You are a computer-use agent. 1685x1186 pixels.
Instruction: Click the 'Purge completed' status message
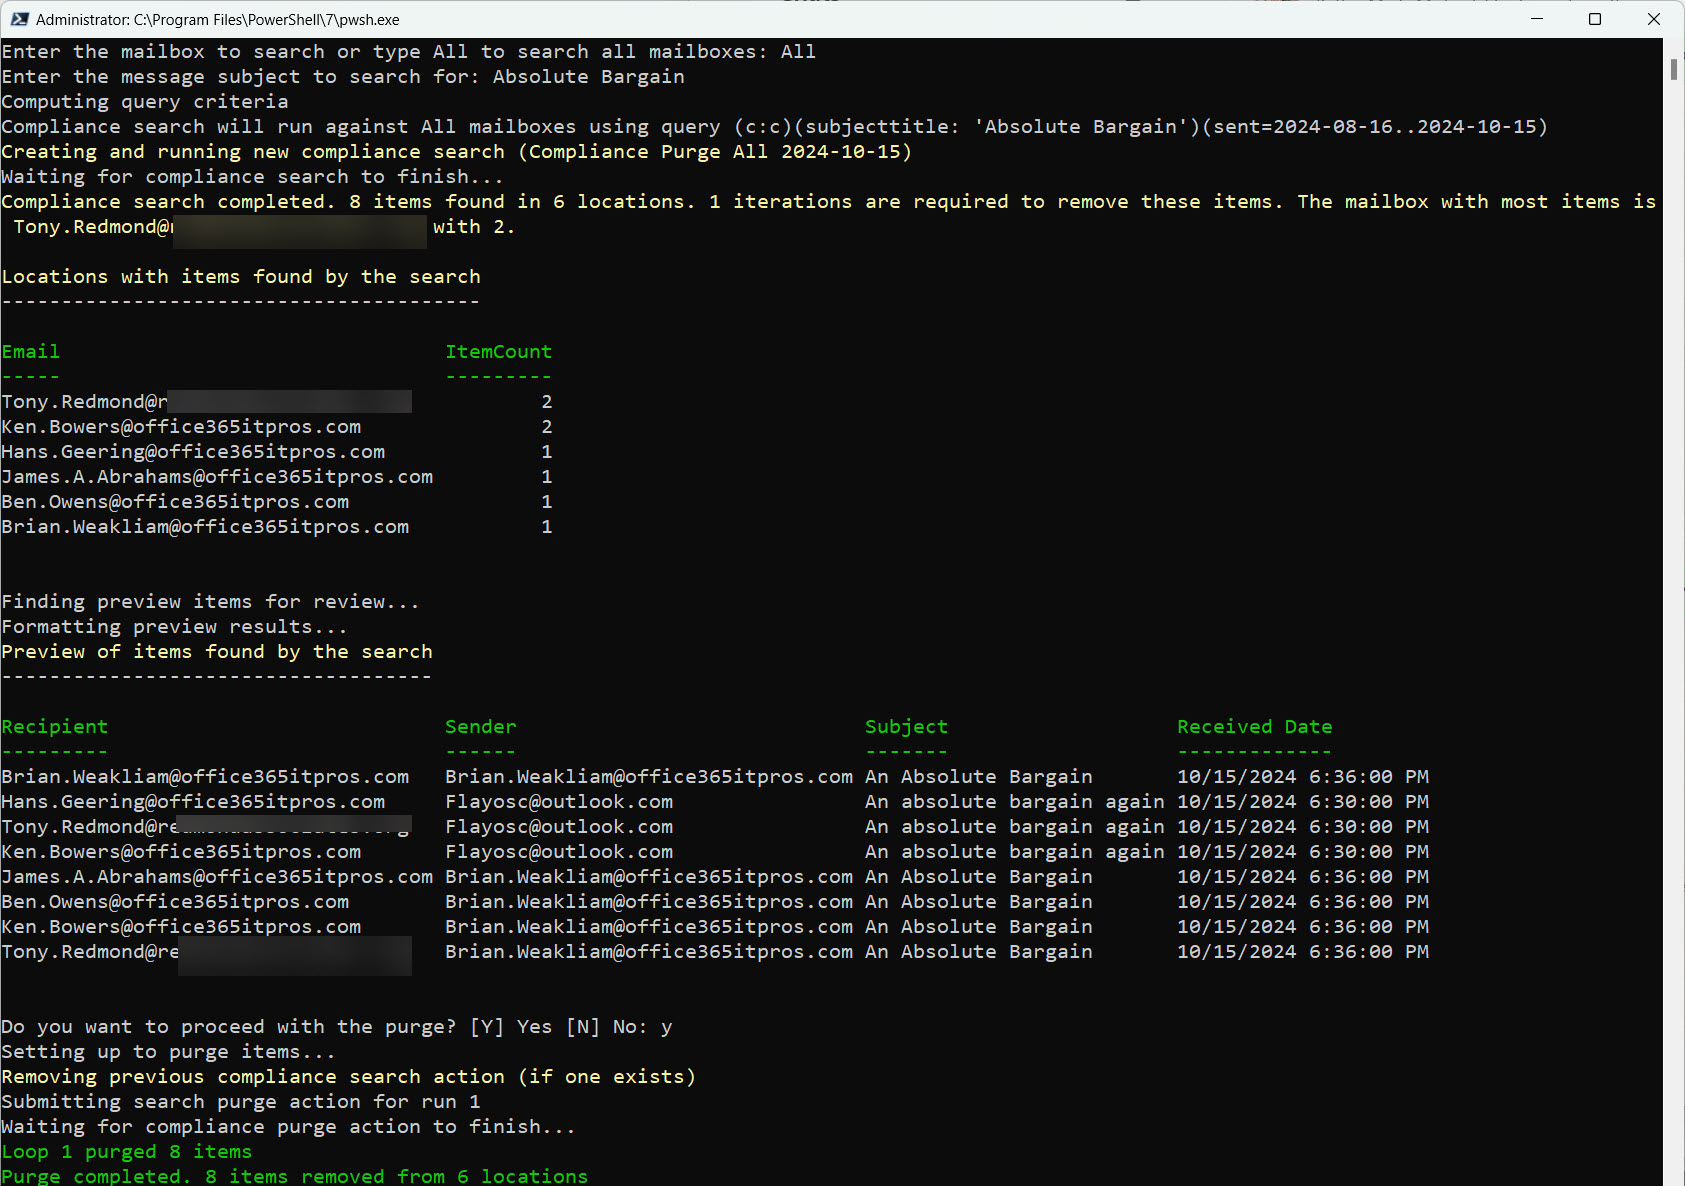295,1176
